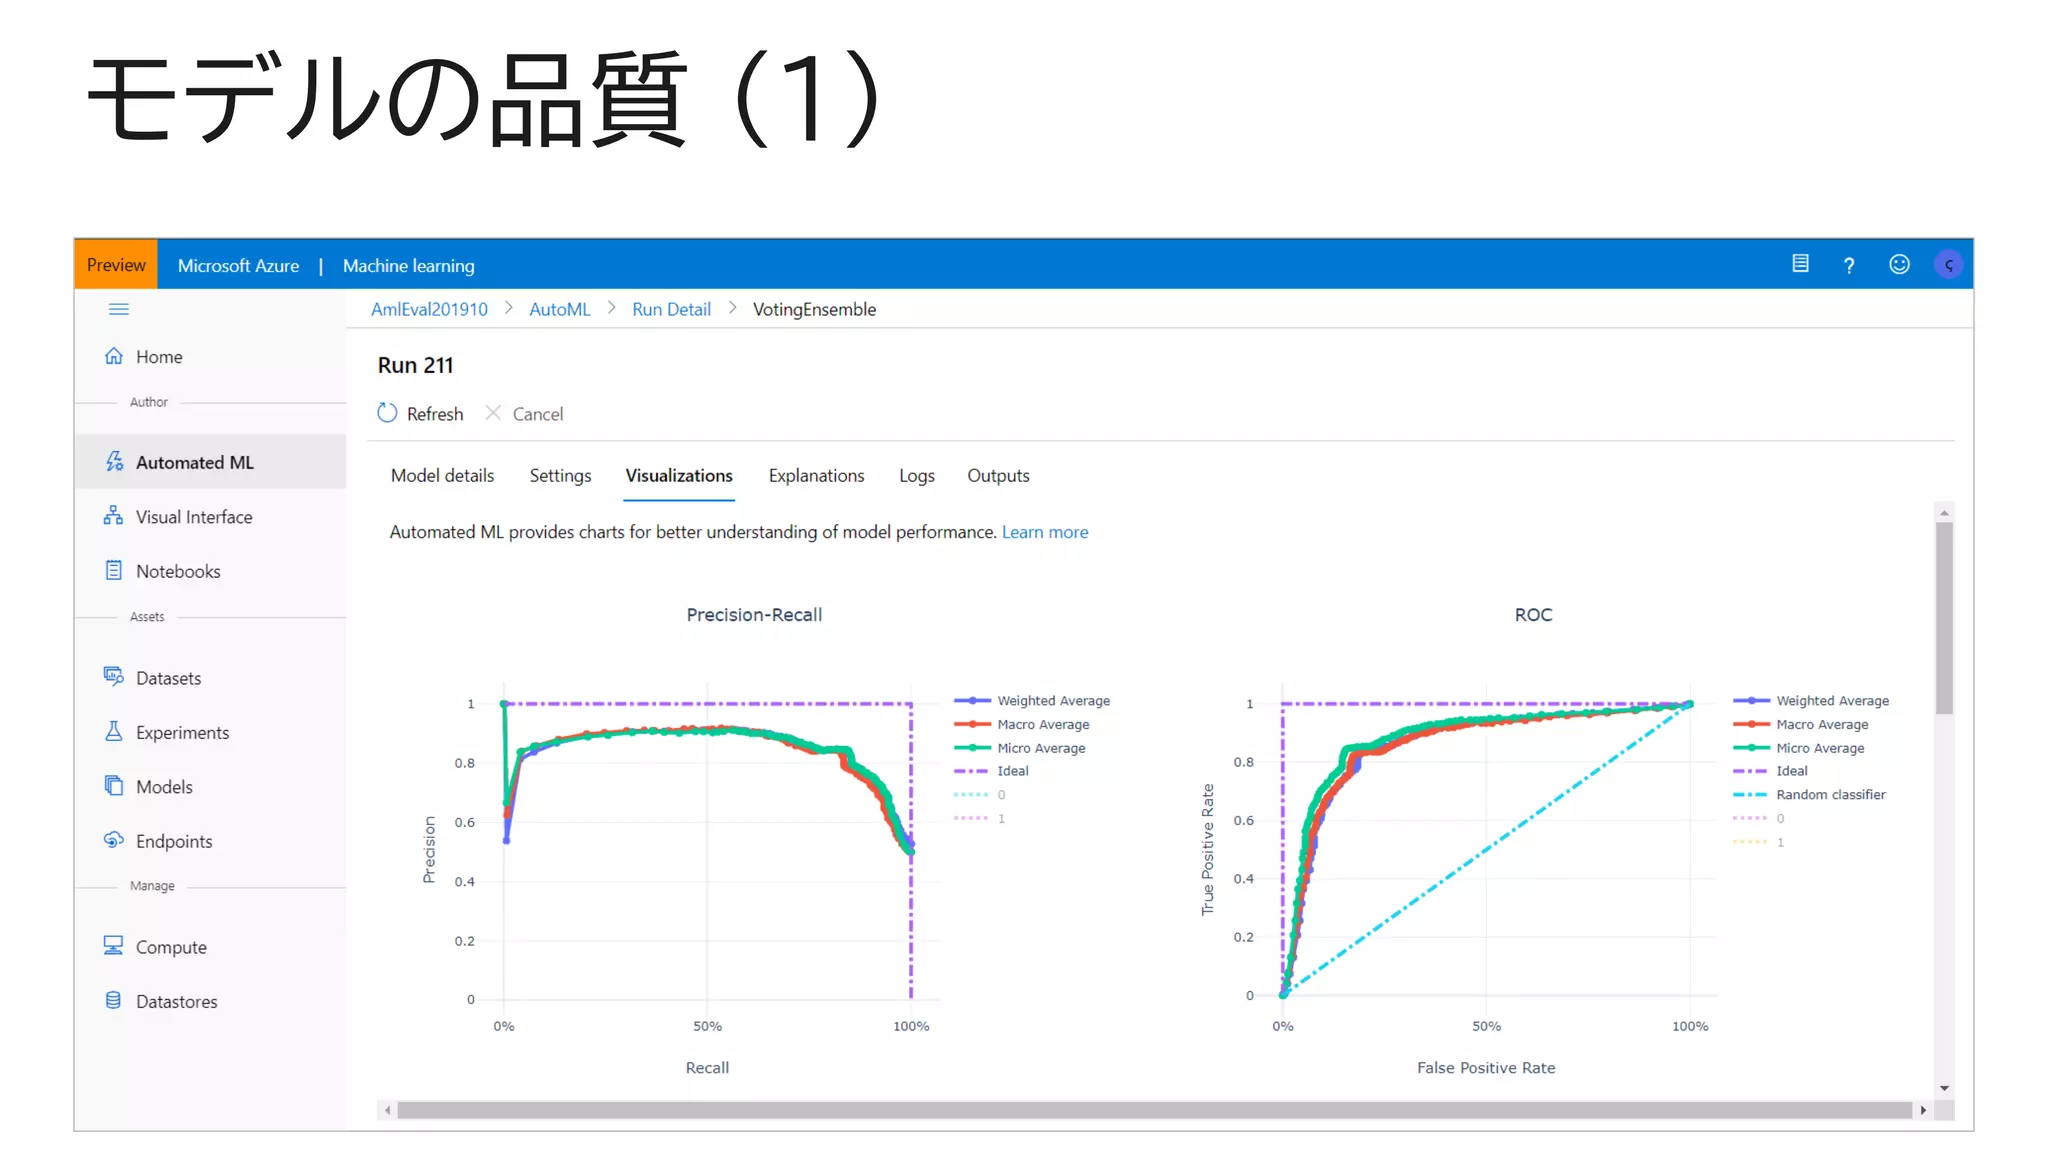Open the notifications list icon in header
2048x1152 pixels.
[1800, 264]
